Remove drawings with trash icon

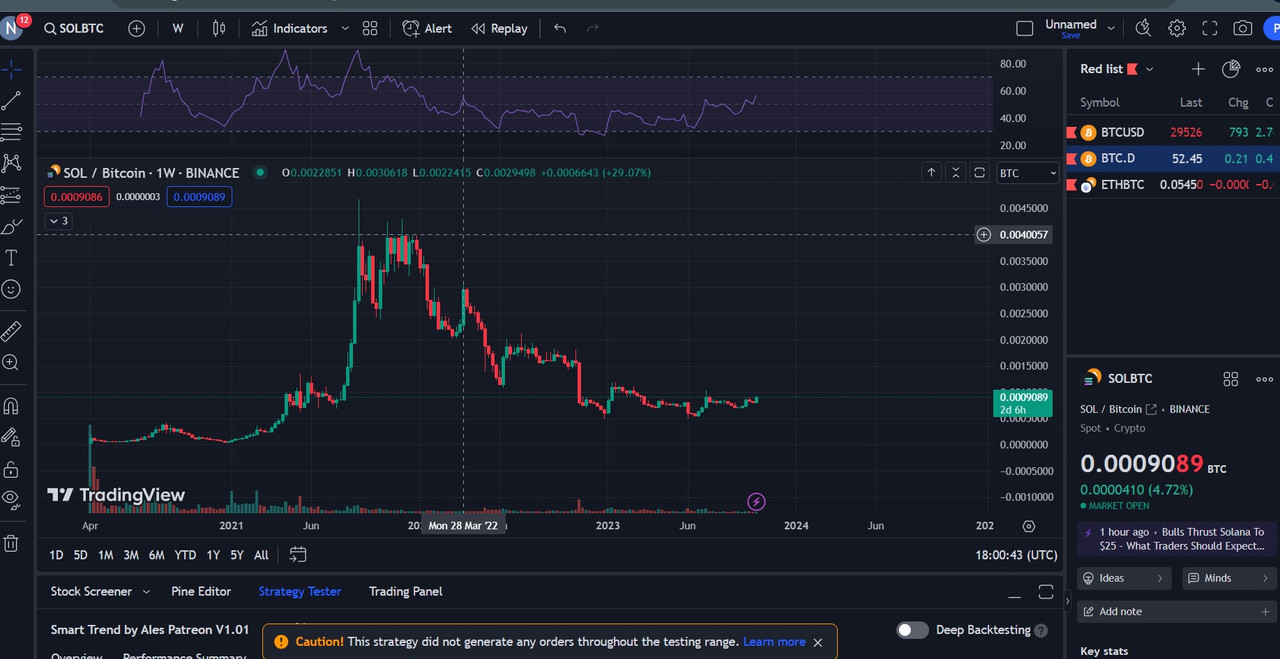click(x=11, y=543)
